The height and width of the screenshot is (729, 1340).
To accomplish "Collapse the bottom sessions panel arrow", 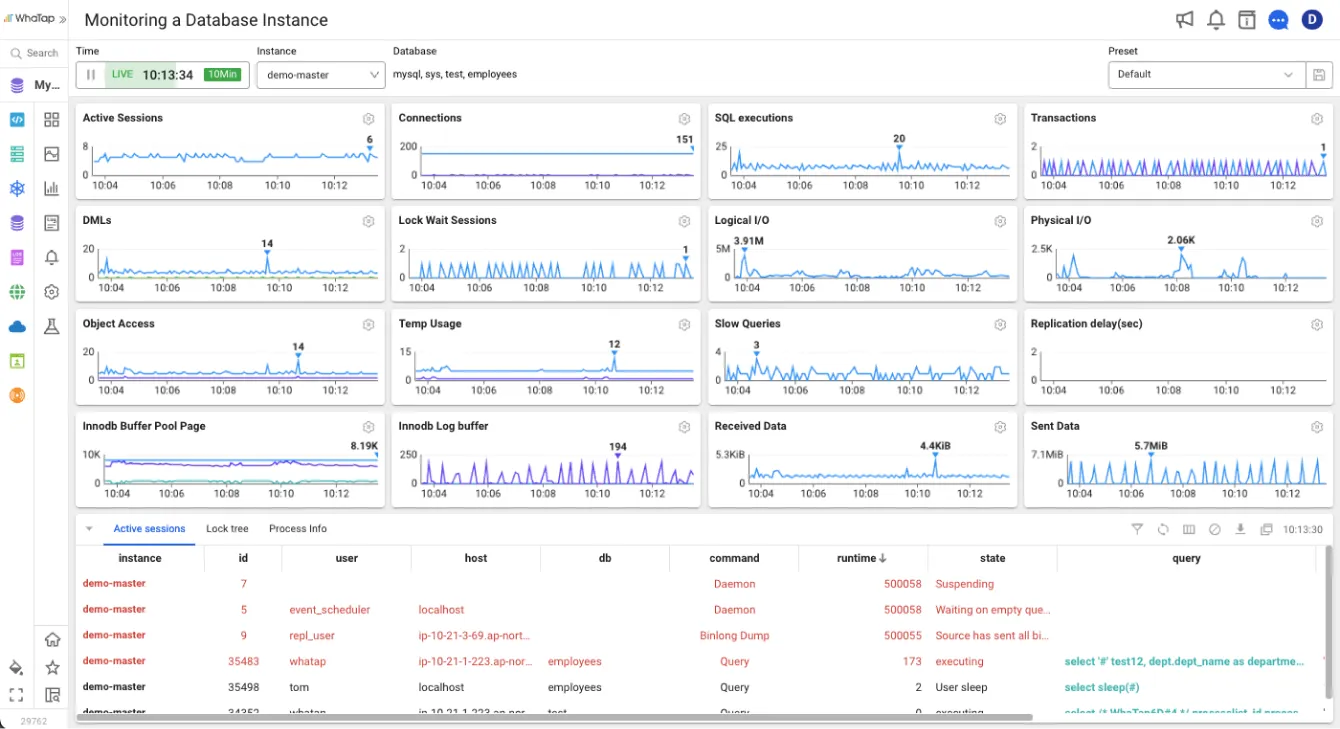I will [x=89, y=529].
